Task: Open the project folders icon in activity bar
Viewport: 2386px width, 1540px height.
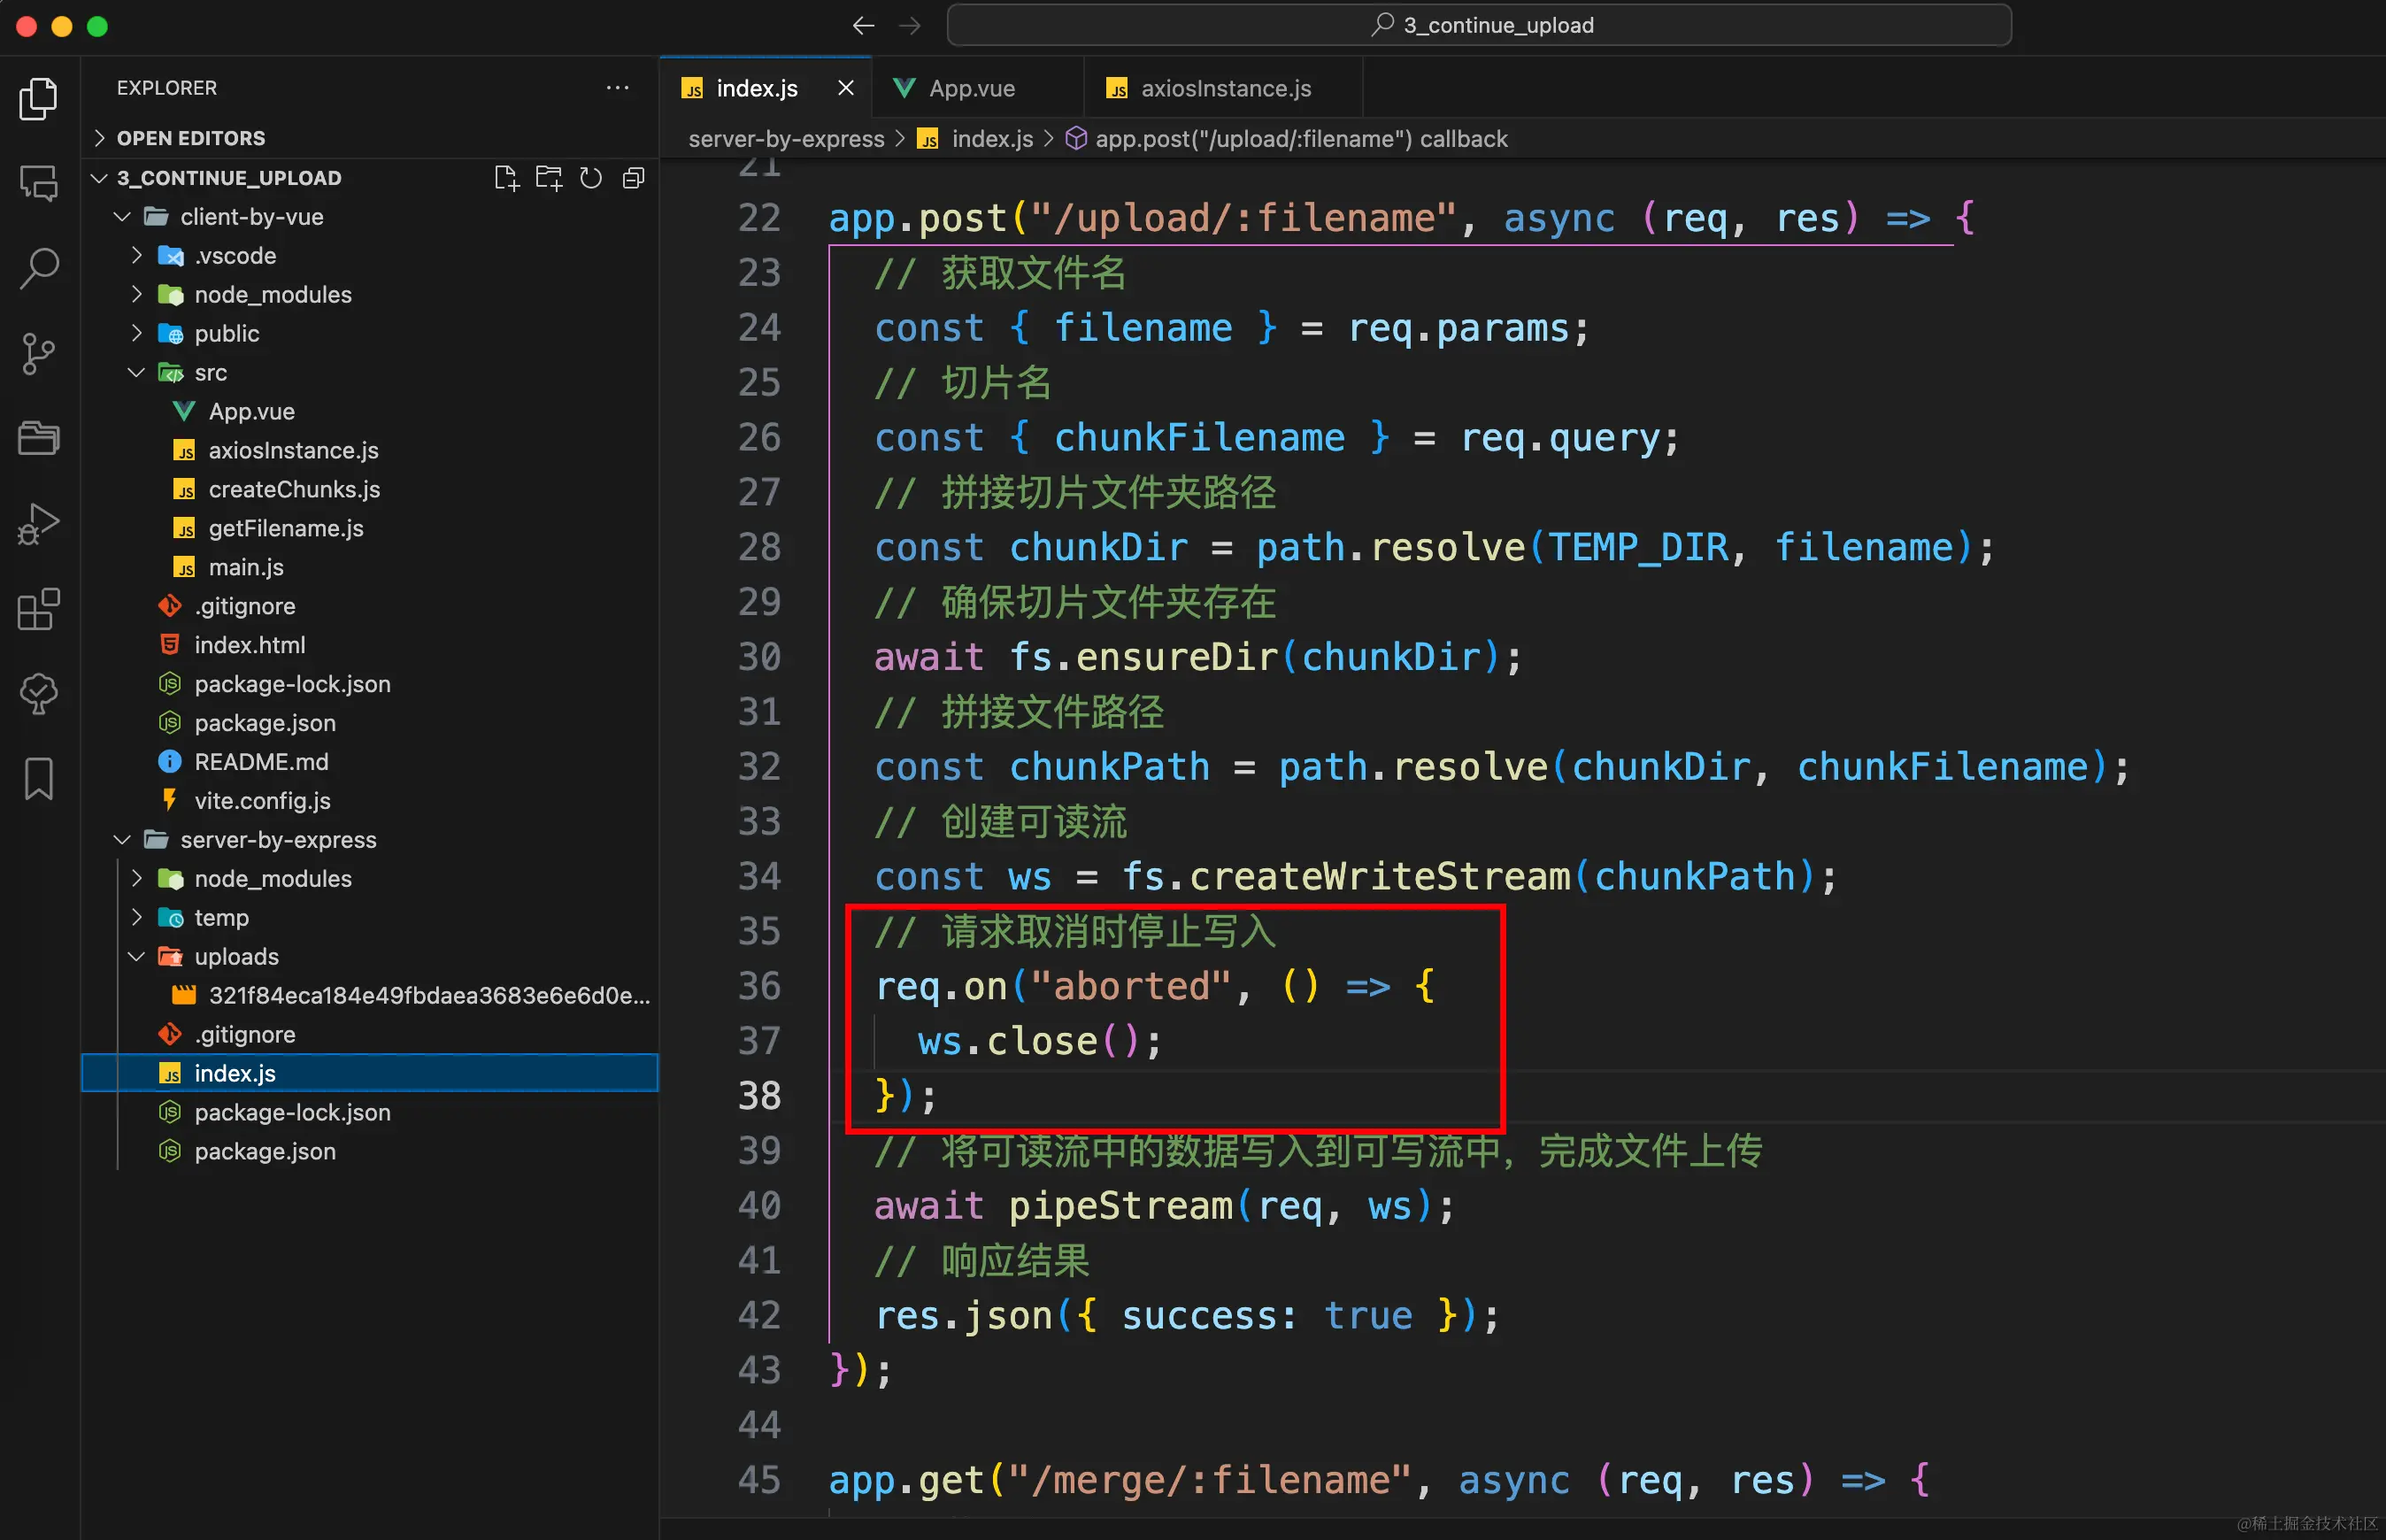Action: point(39,438)
